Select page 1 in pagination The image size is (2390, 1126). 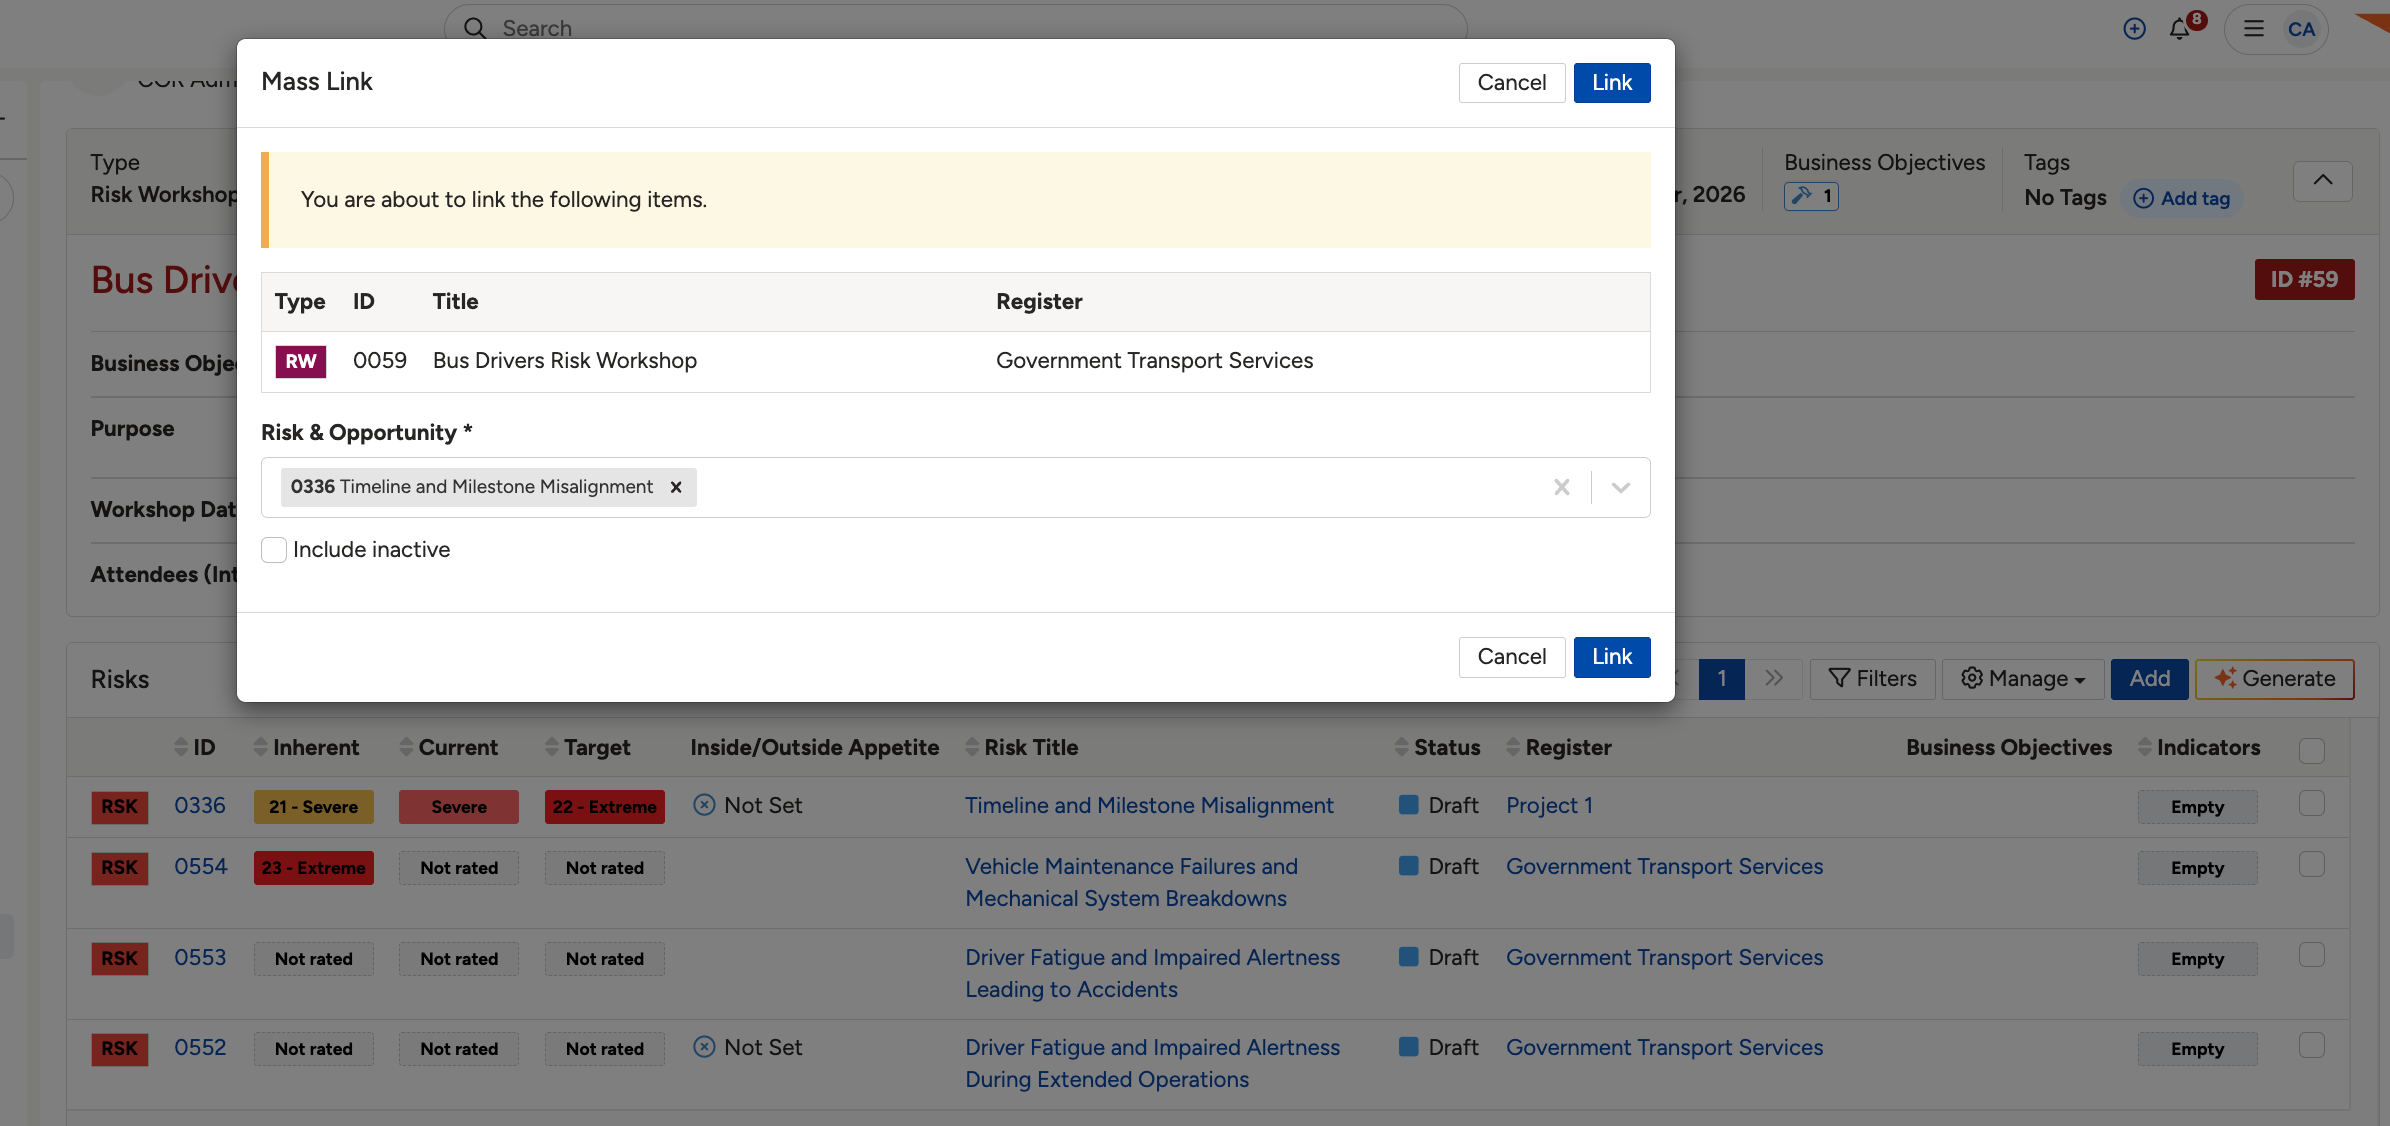click(x=1722, y=679)
